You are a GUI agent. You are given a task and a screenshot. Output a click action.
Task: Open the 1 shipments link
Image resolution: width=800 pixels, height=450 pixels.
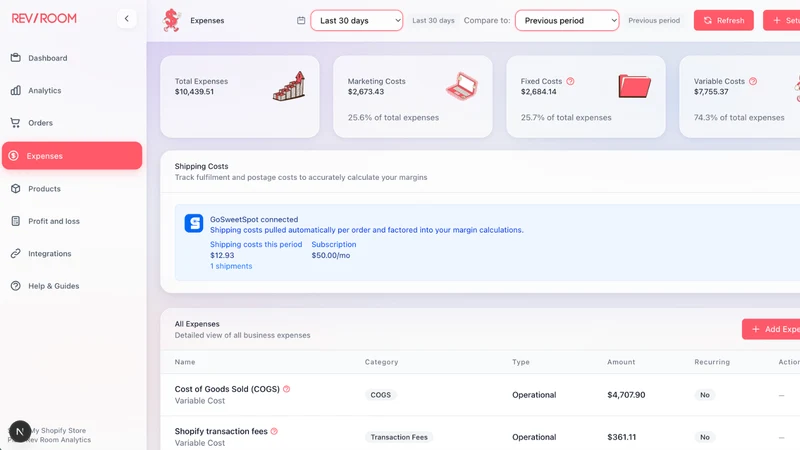point(231,266)
